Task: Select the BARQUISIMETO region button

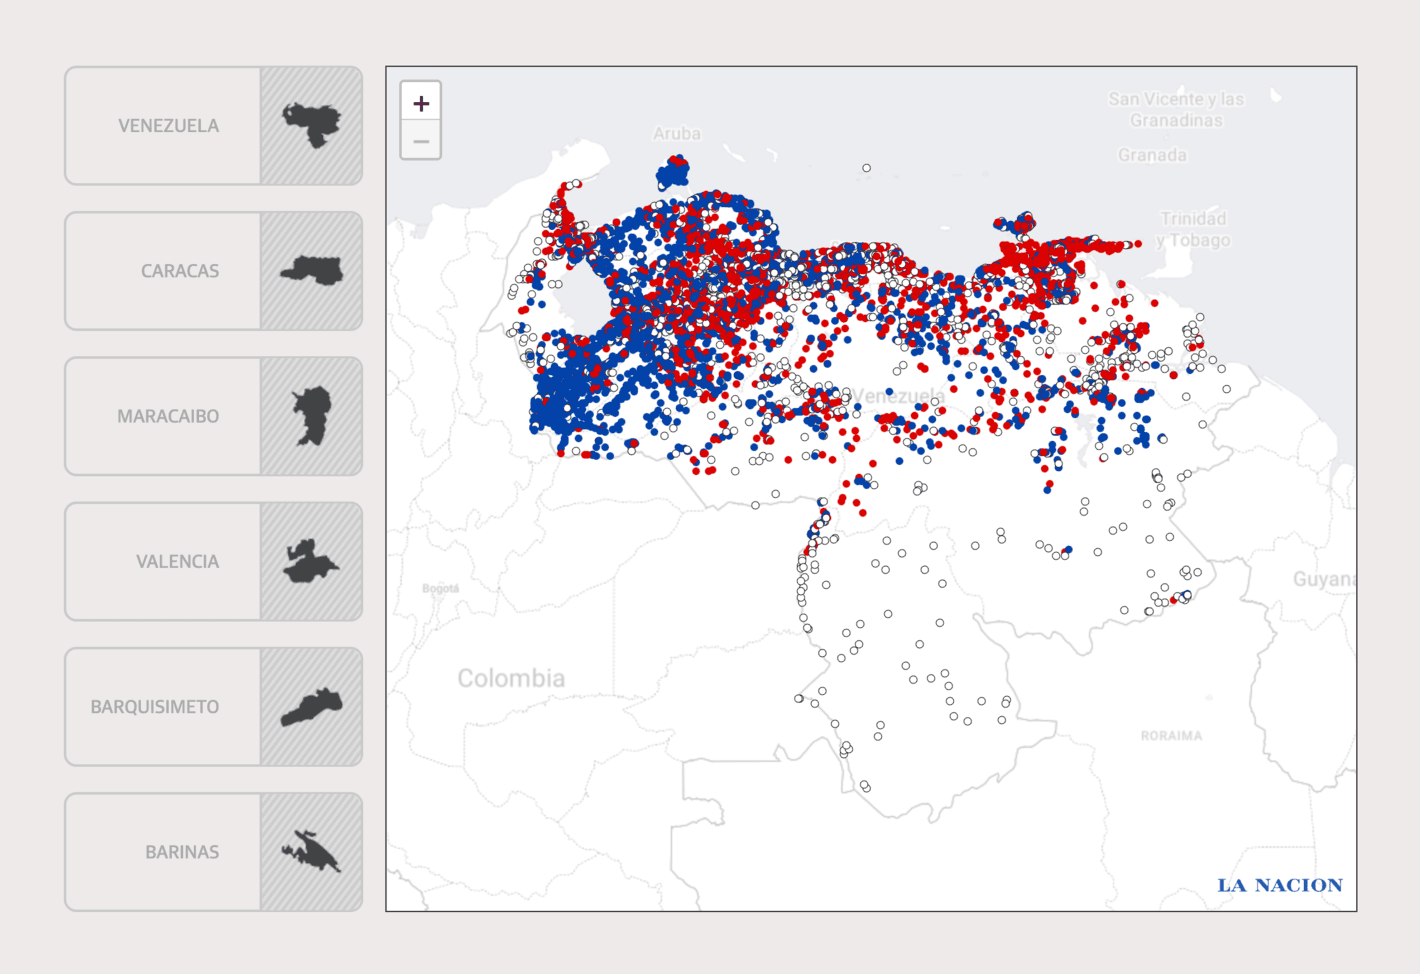Action: tap(213, 707)
